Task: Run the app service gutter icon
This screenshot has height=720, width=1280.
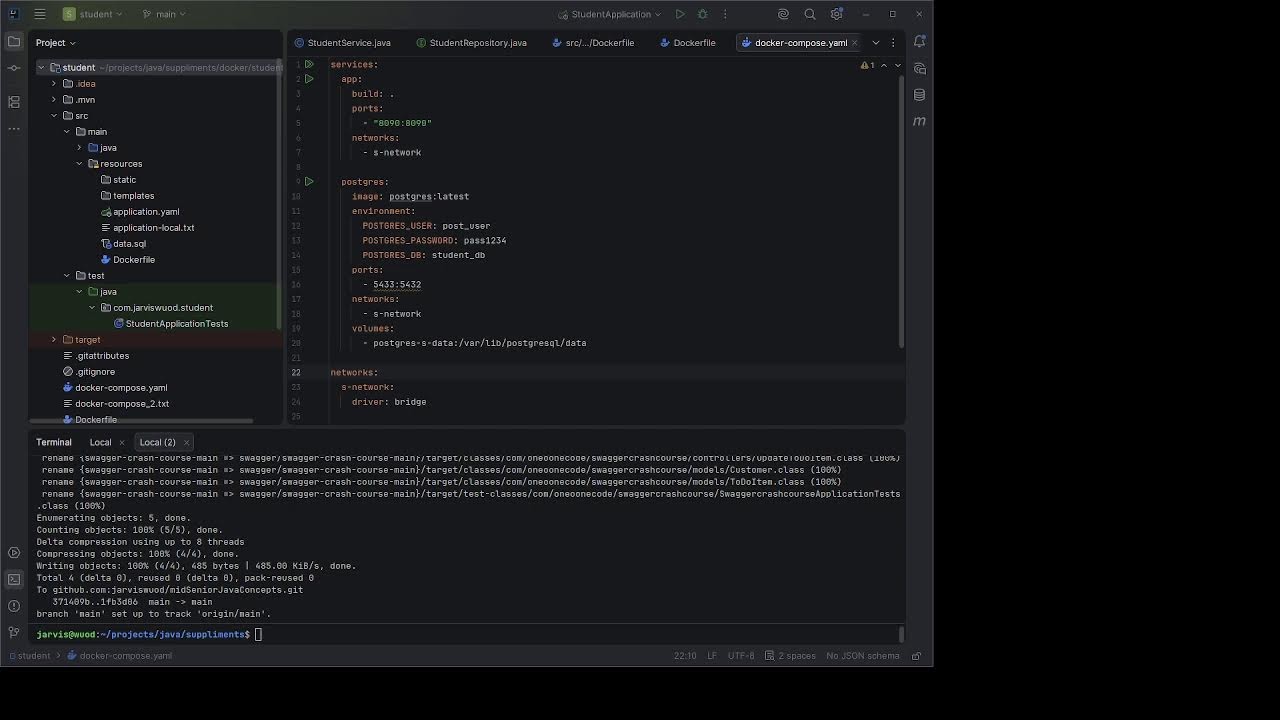Action: 309,79
